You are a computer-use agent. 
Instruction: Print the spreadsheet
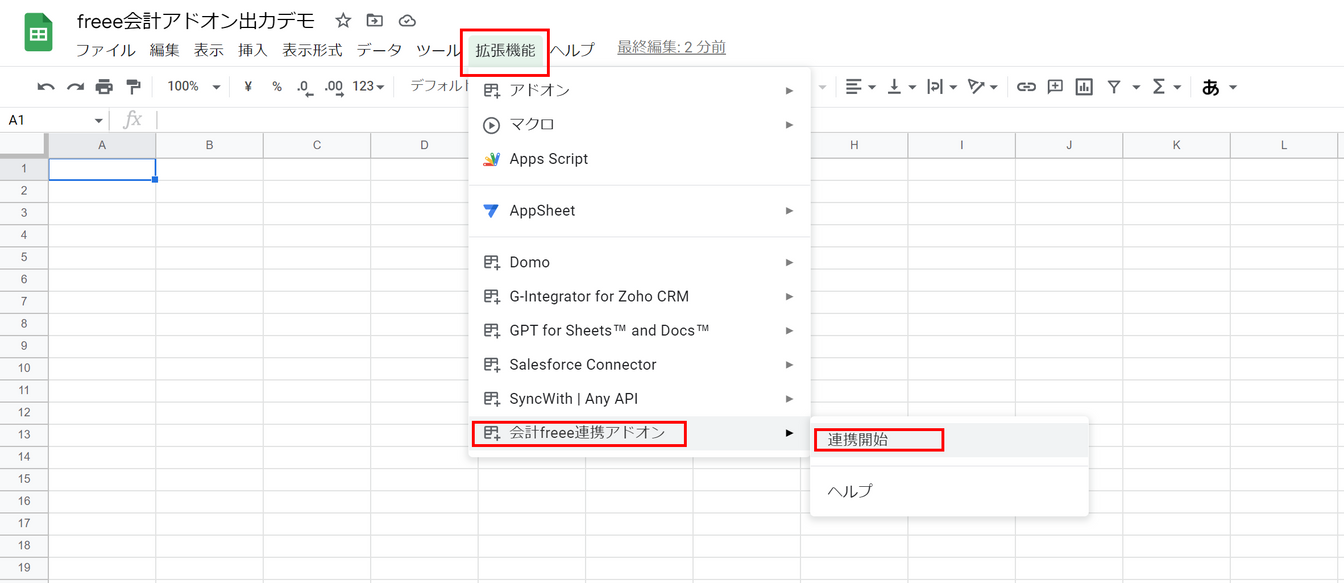[104, 87]
